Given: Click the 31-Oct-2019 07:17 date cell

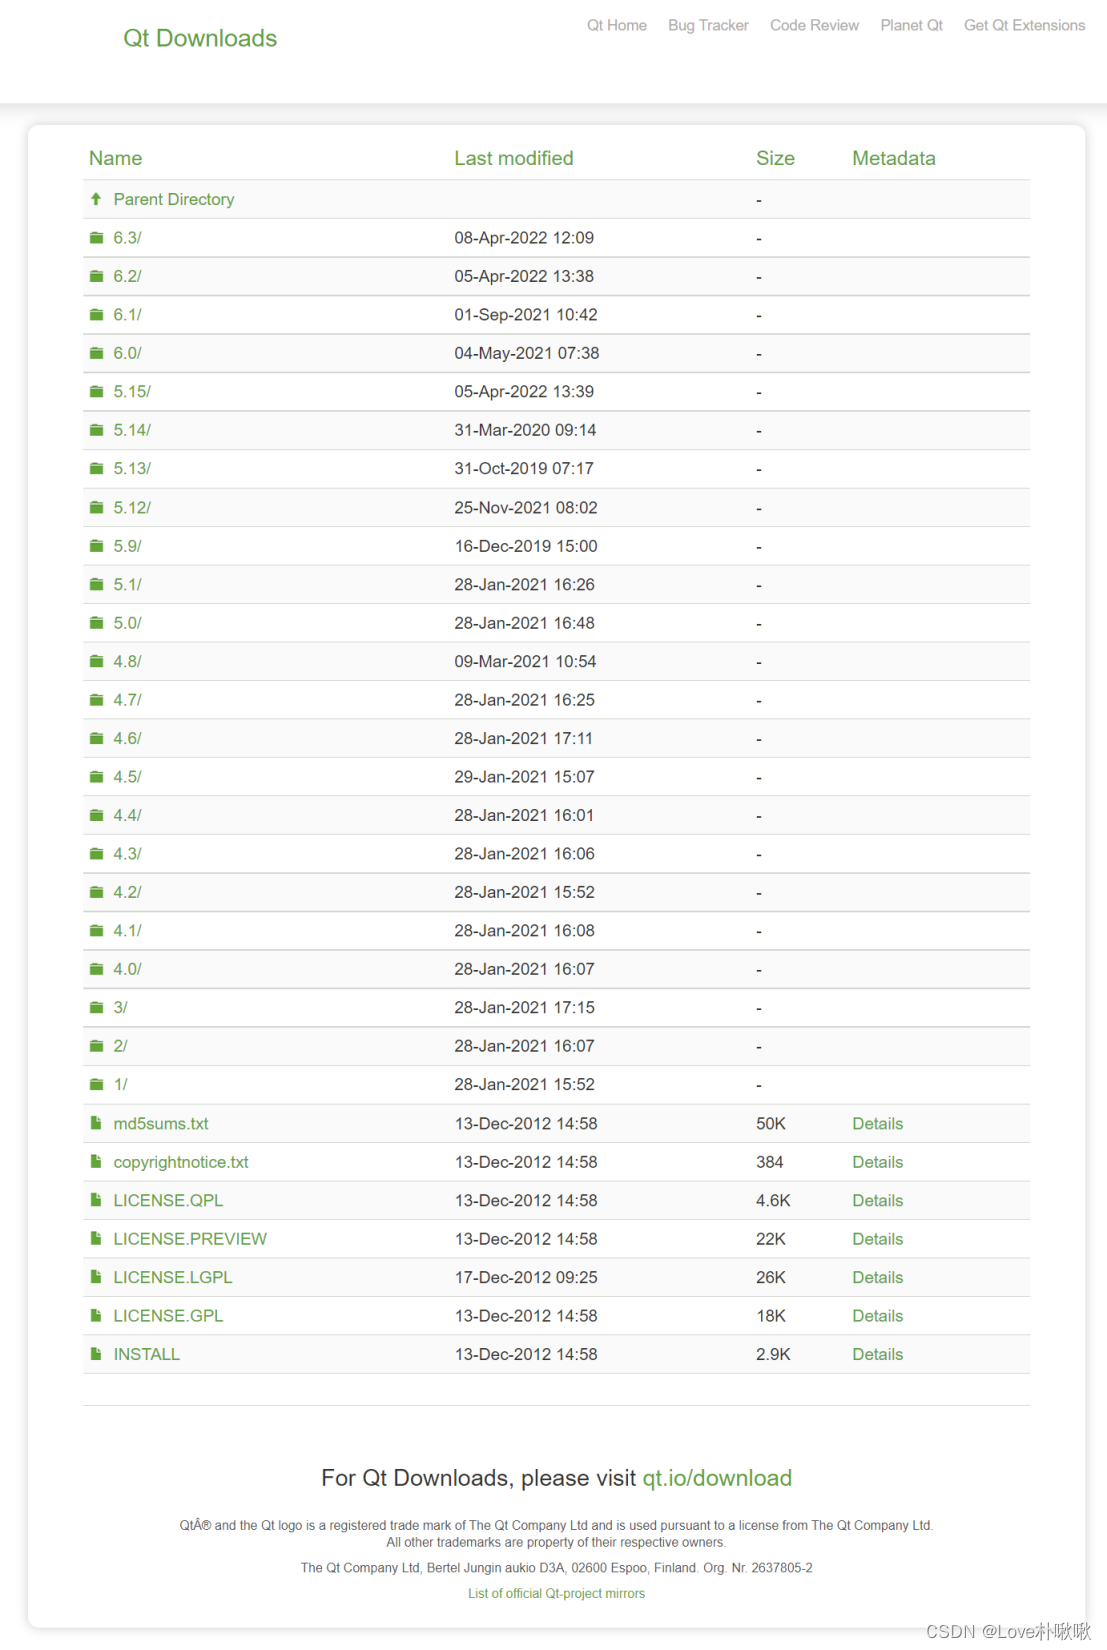Looking at the screenshot, I should click(524, 469).
